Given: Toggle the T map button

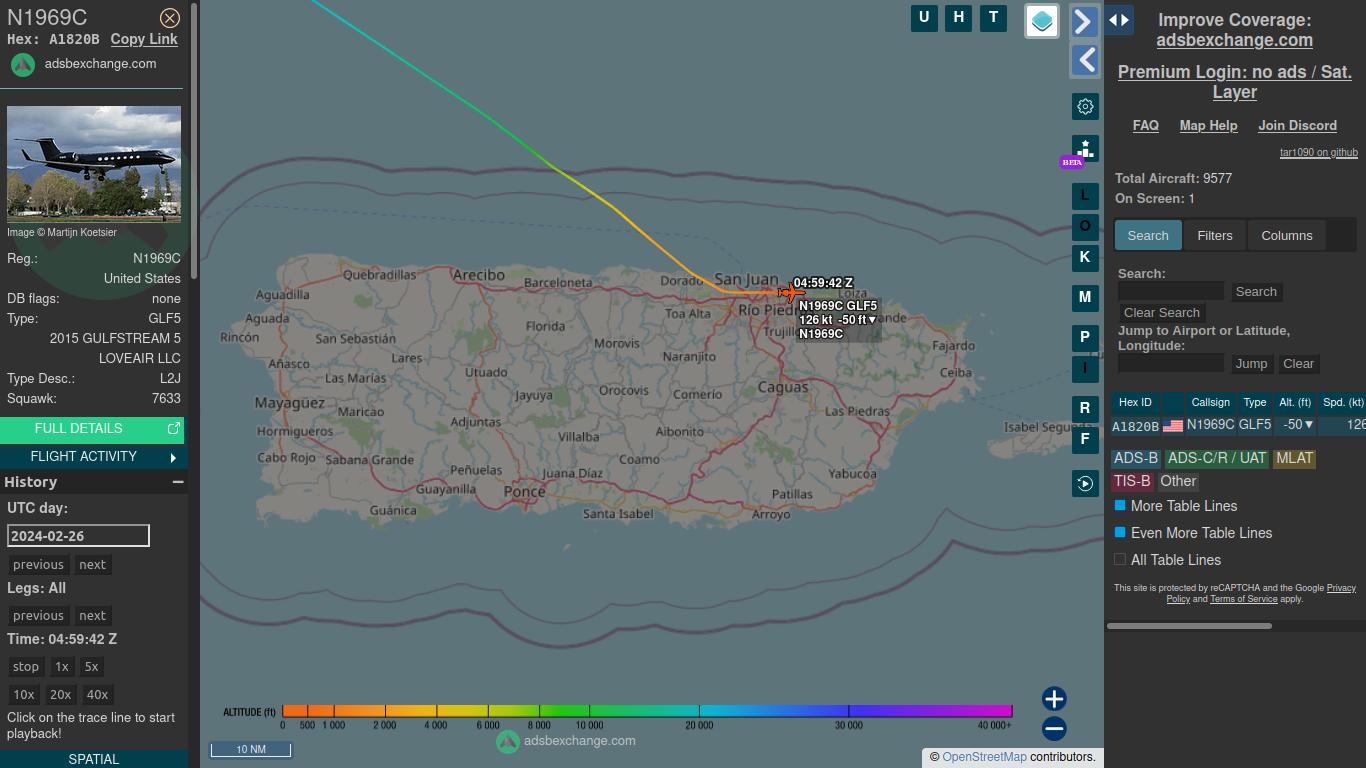Looking at the screenshot, I should [993, 18].
